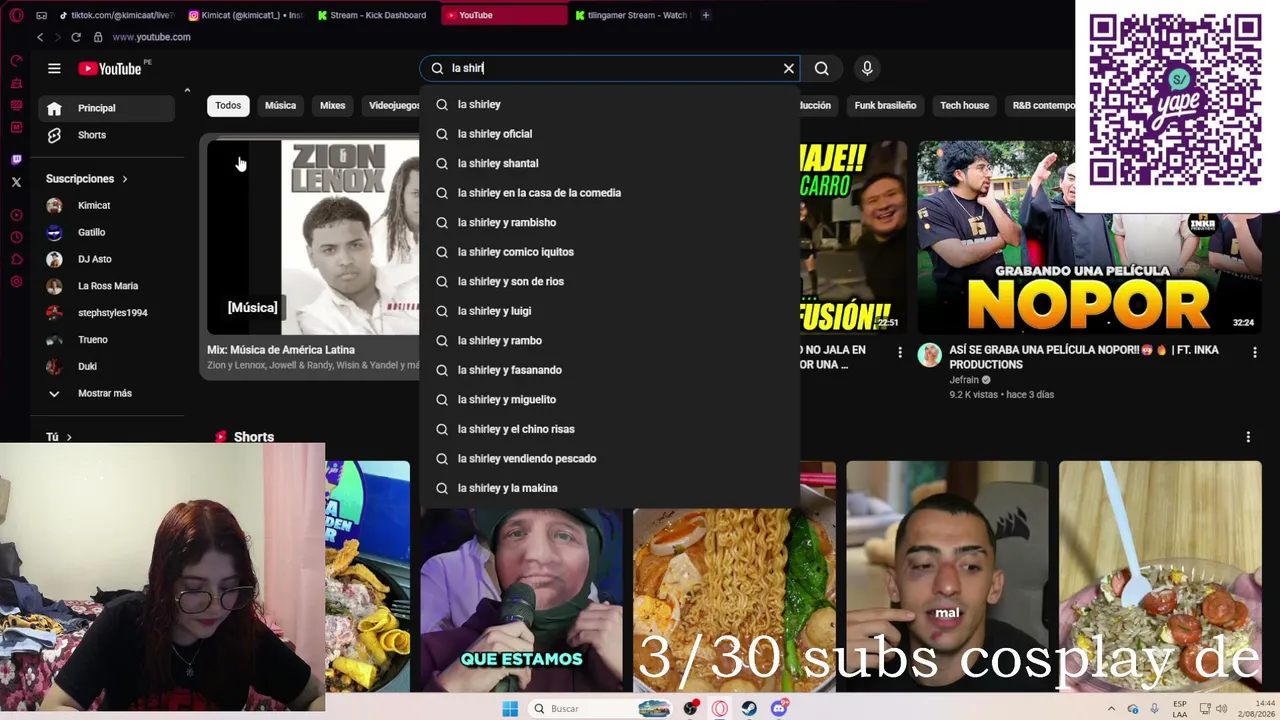Choose suggestion "la shirley y luigi"
The image size is (1280, 720).
click(x=610, y=311)
